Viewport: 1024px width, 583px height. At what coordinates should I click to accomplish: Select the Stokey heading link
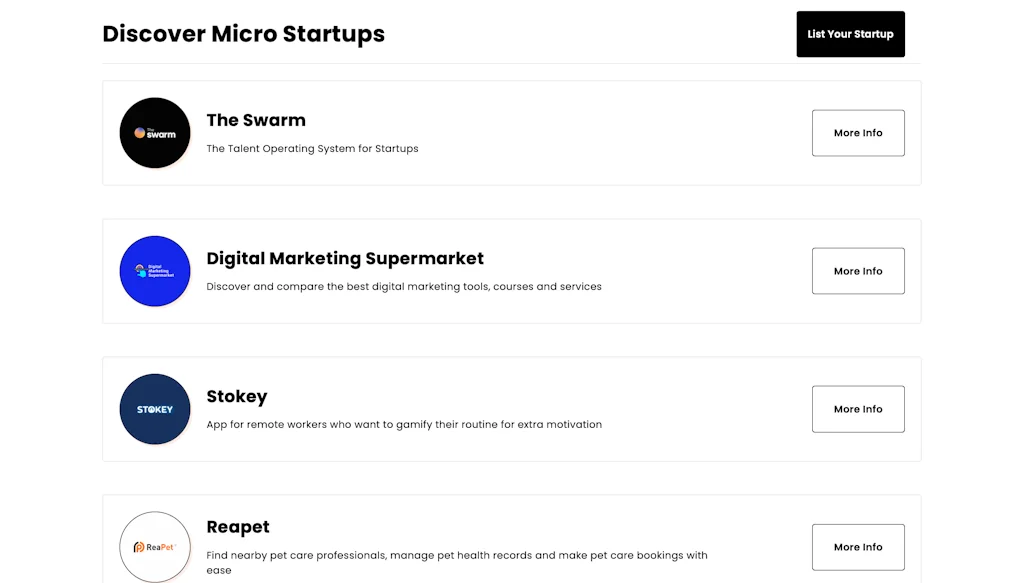(237, 396)
